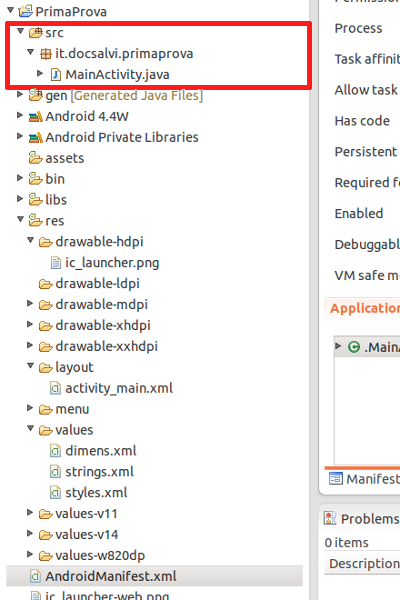
Task: Click the Description column header
Action: click(362, 563)
